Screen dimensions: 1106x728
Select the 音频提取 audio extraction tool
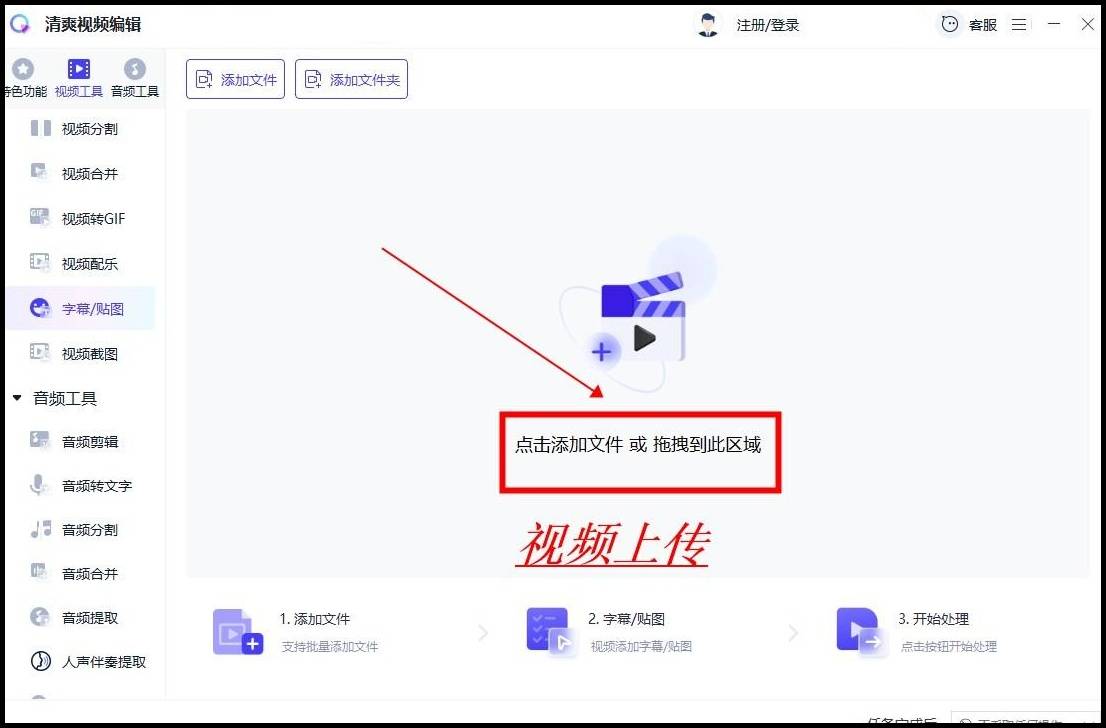click(x=89, y=618)
